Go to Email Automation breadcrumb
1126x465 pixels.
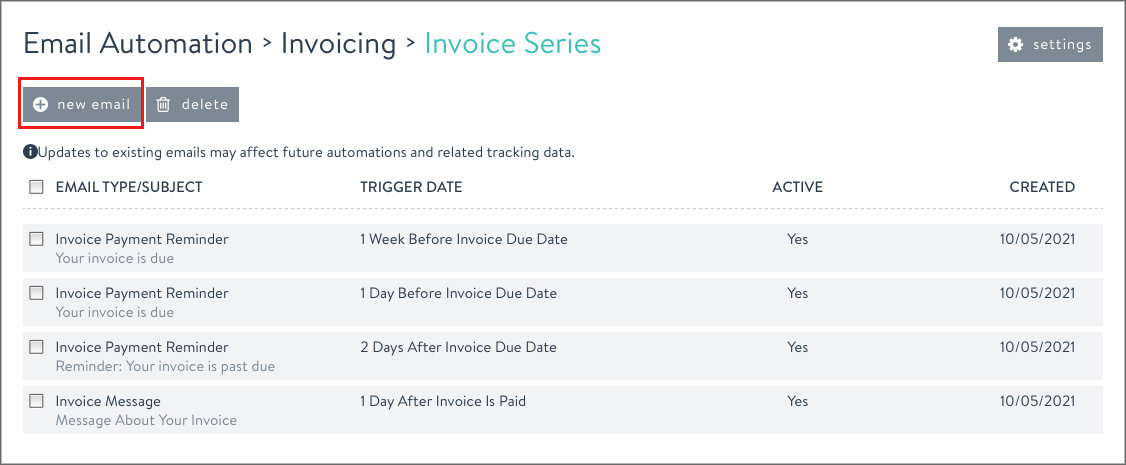tap(138, 44)
